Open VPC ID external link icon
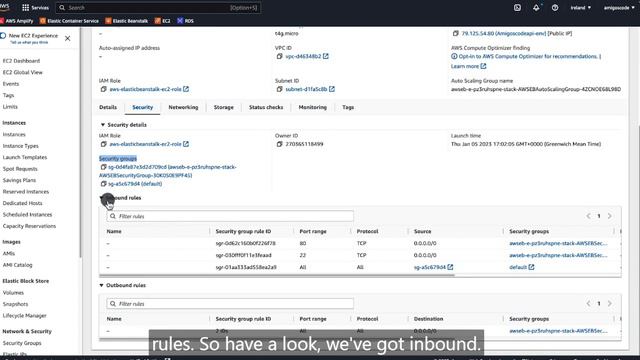640x360 pixels. [326, 56]
